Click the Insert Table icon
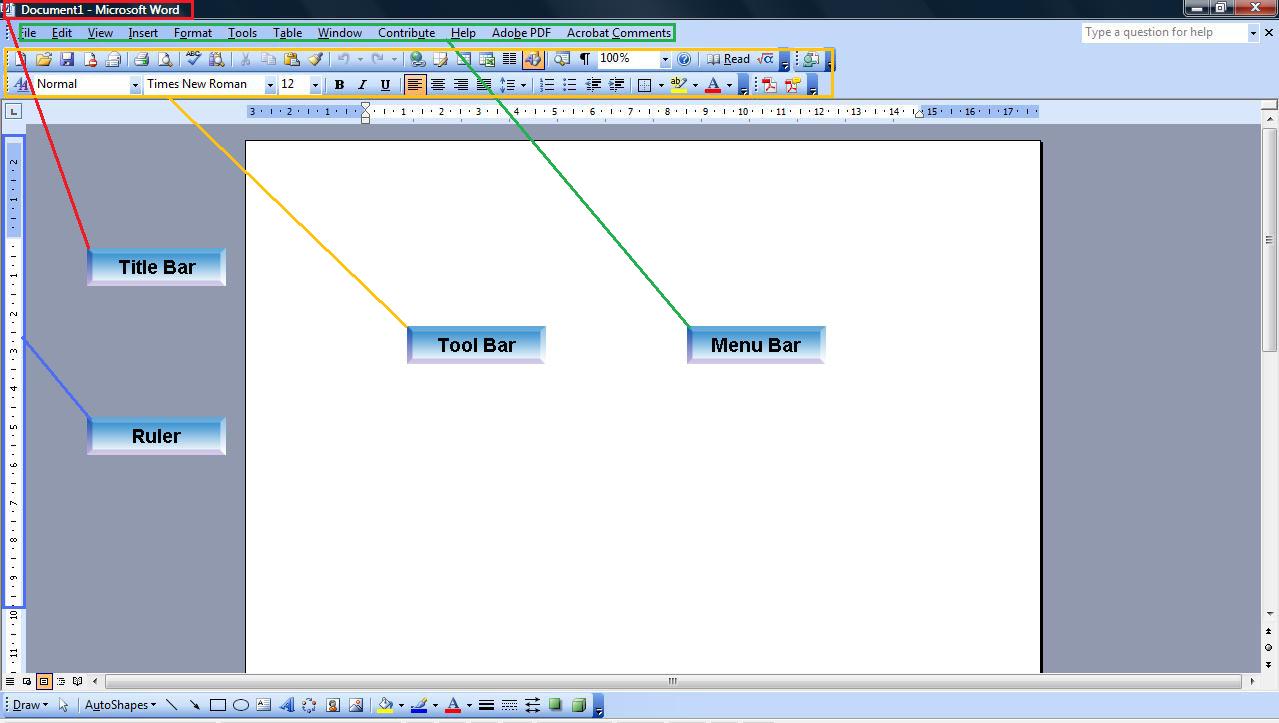Image resolution: width=1279 pixels, height=723 pixels. click(x=464, y=60)
